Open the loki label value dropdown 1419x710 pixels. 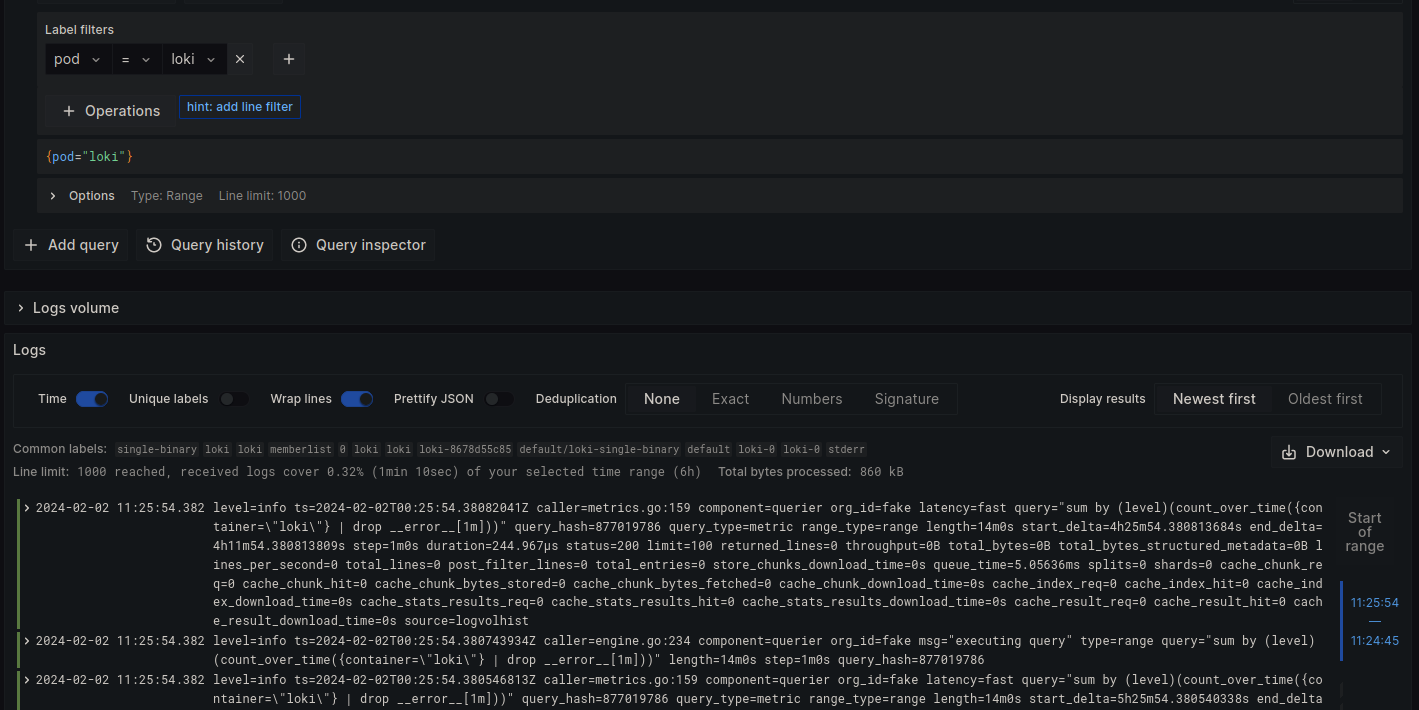(194, 59)
